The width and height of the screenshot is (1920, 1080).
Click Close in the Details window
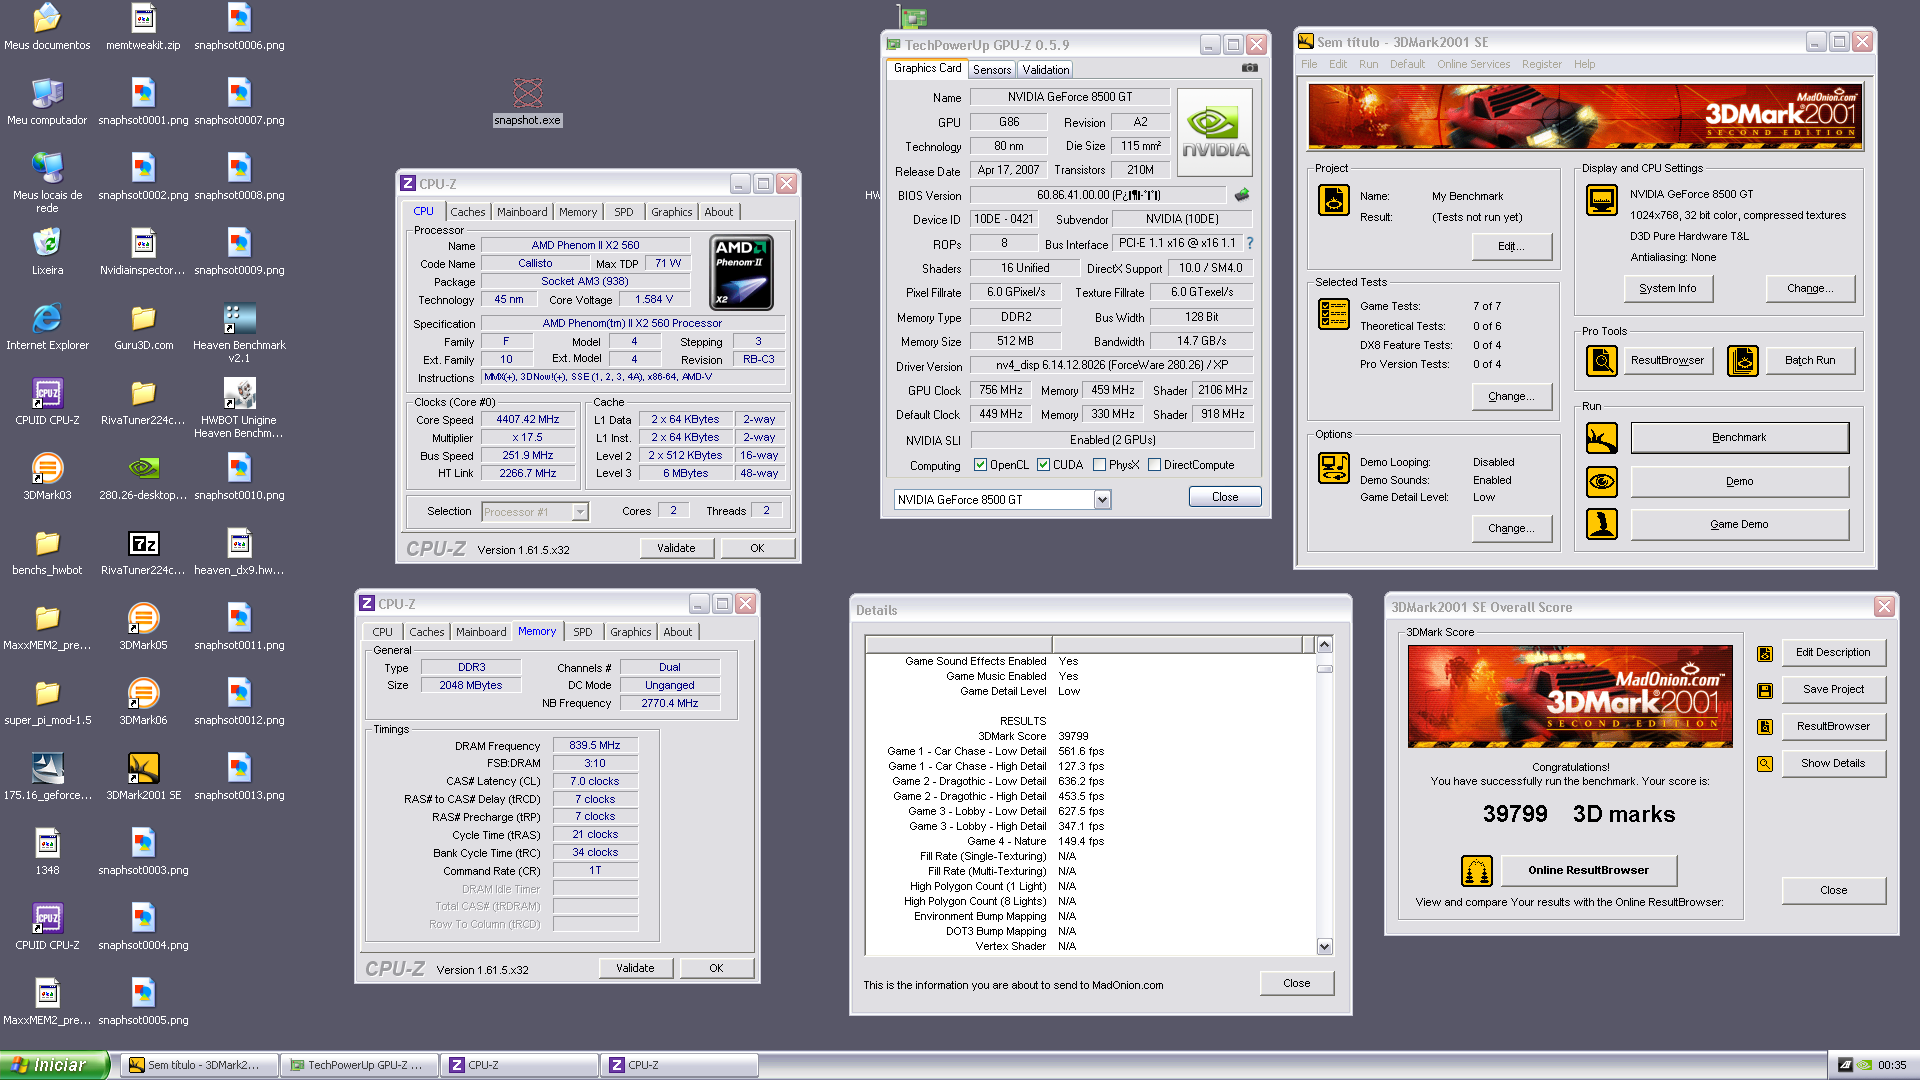(1296, 984)
